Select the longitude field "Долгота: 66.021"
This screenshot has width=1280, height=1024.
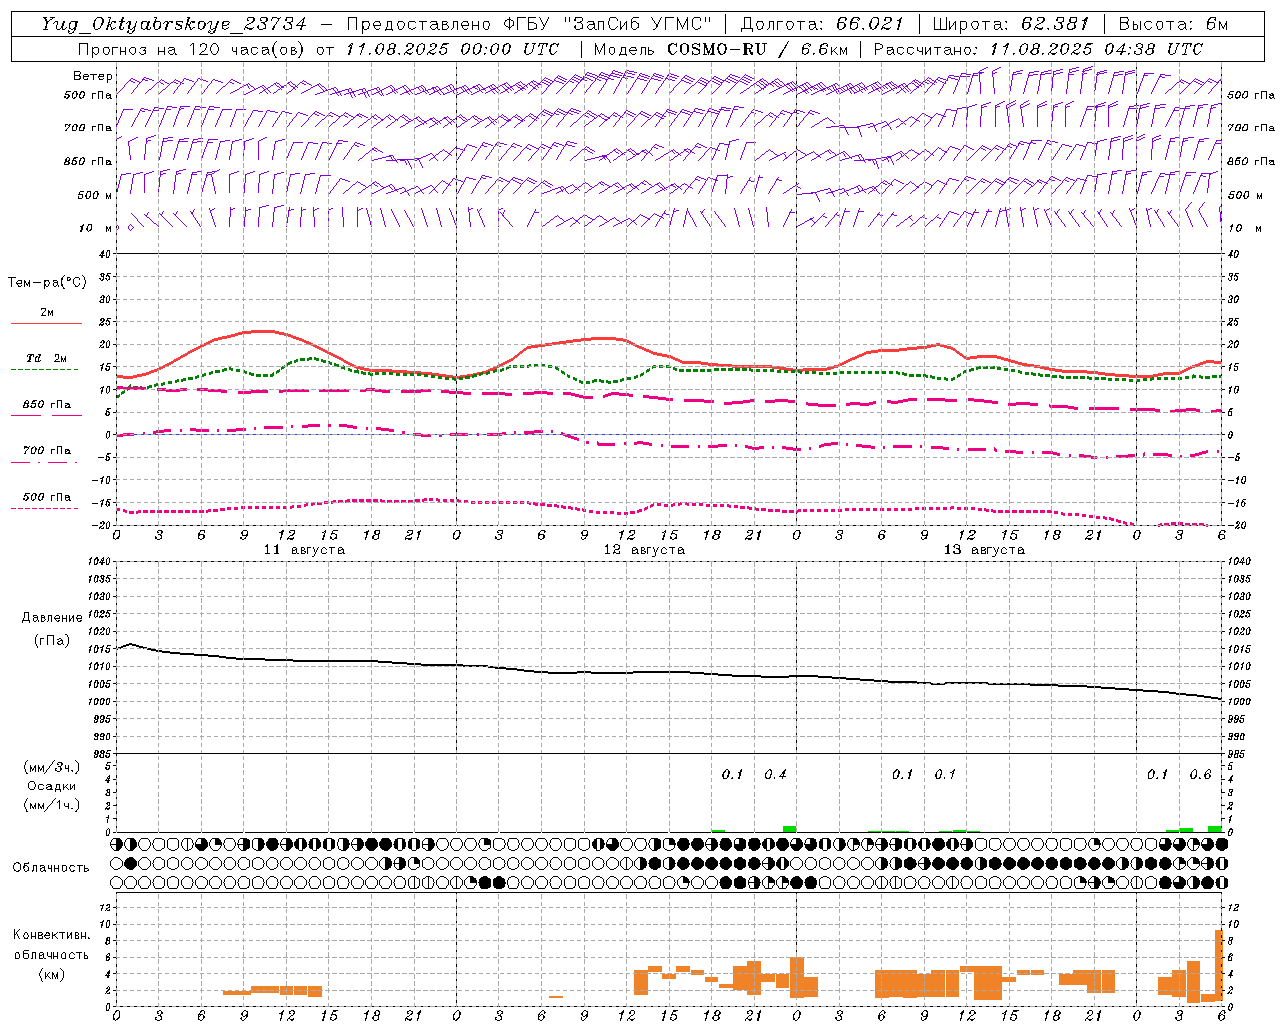pos(822,24)
